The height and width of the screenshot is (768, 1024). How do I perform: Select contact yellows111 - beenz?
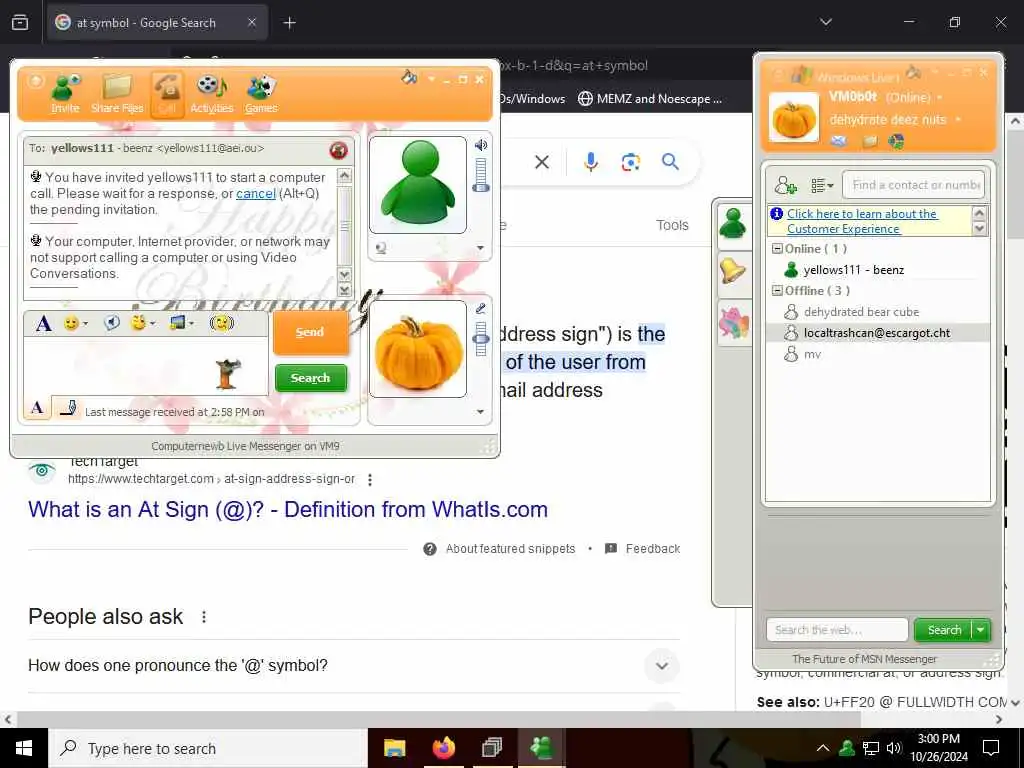[854, 270]
